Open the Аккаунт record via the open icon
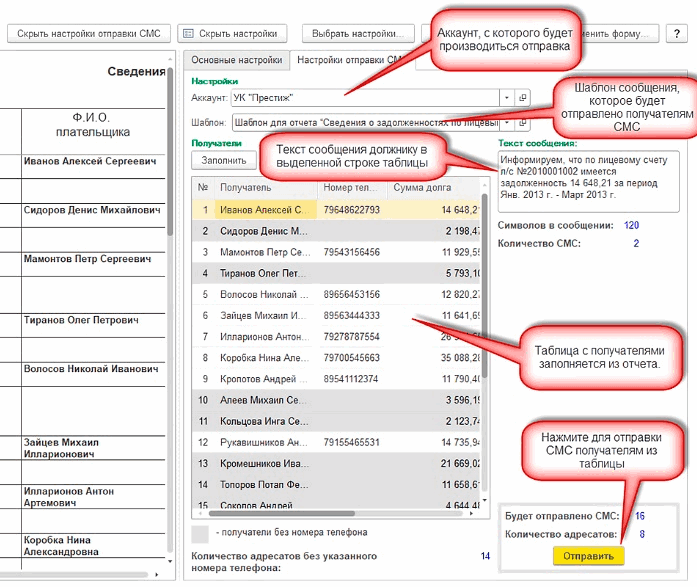 pos(522,98)
